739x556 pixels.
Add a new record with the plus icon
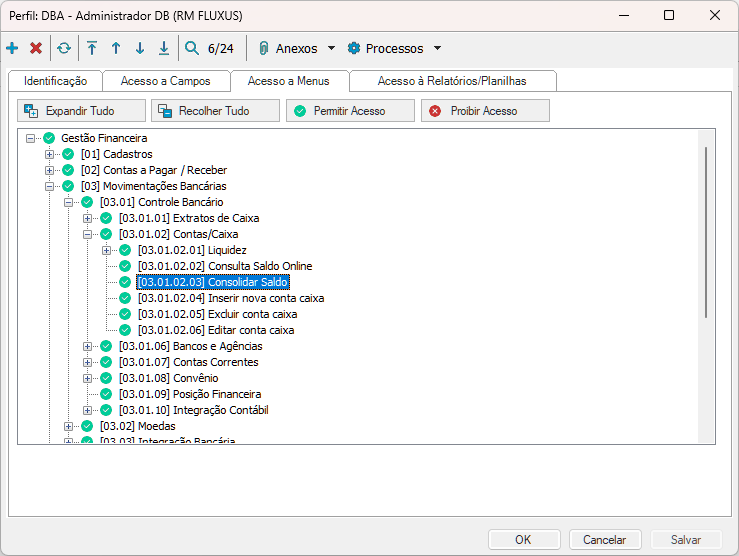(x=12, y=48)
